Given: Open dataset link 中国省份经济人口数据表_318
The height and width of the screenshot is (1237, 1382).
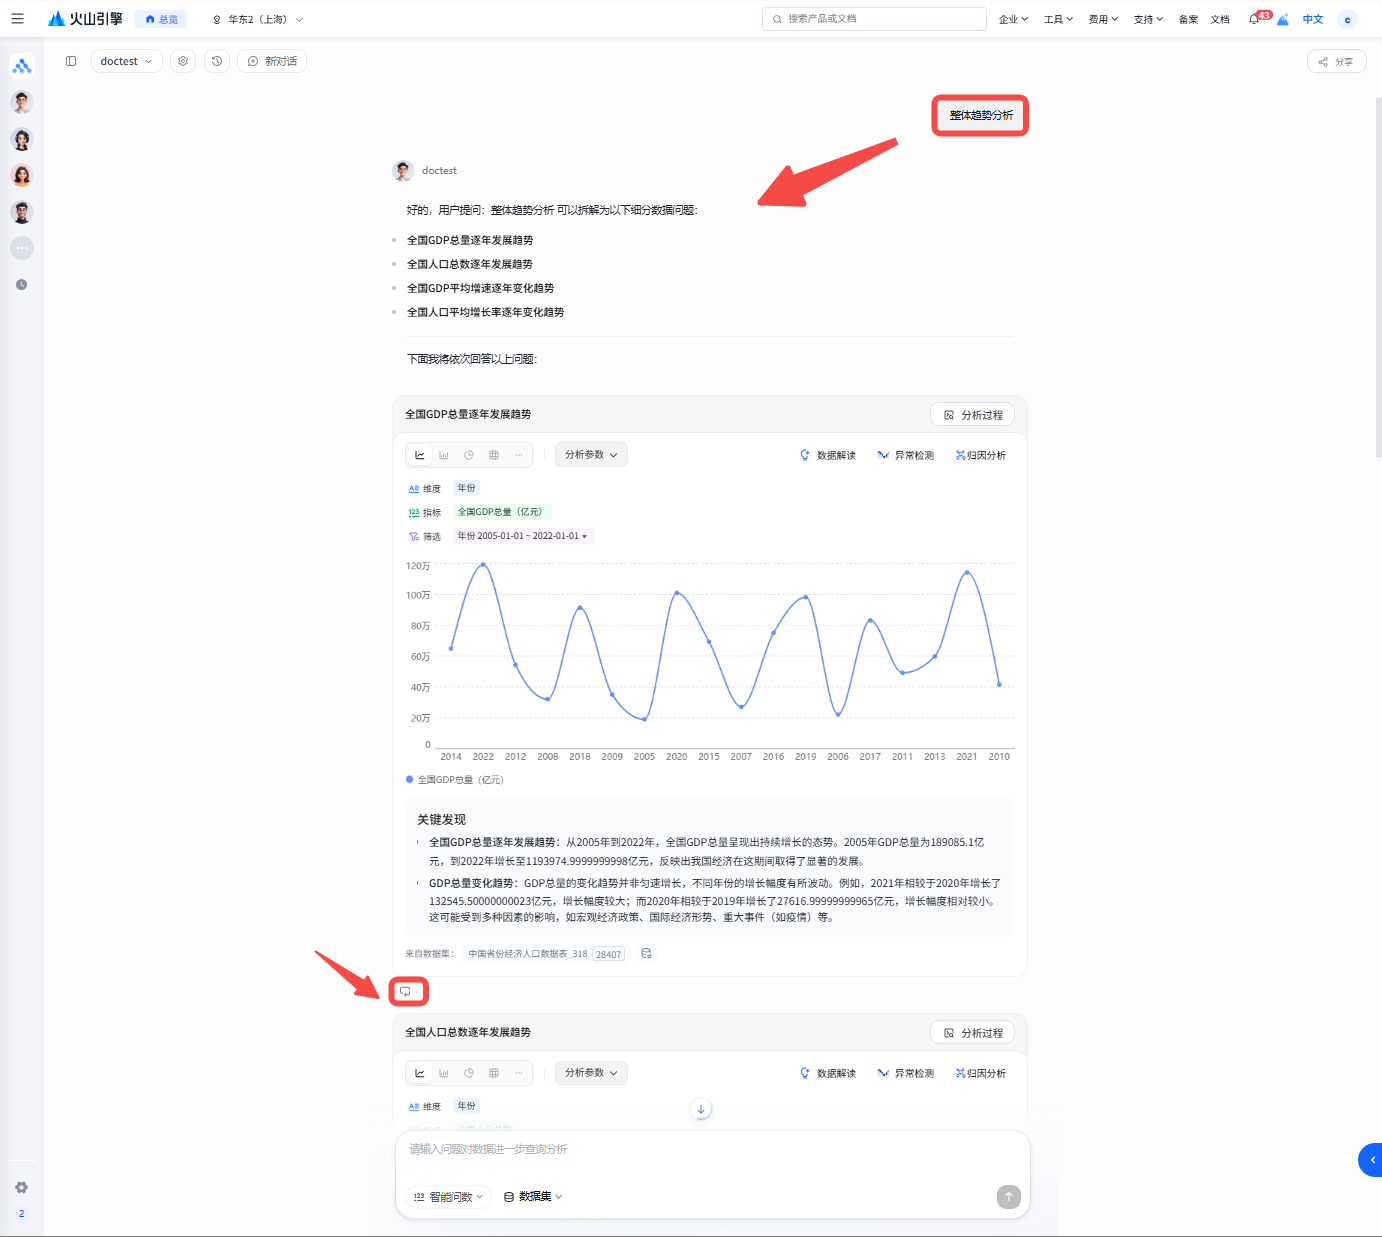Looking at the screenshot, I should 528,954.
